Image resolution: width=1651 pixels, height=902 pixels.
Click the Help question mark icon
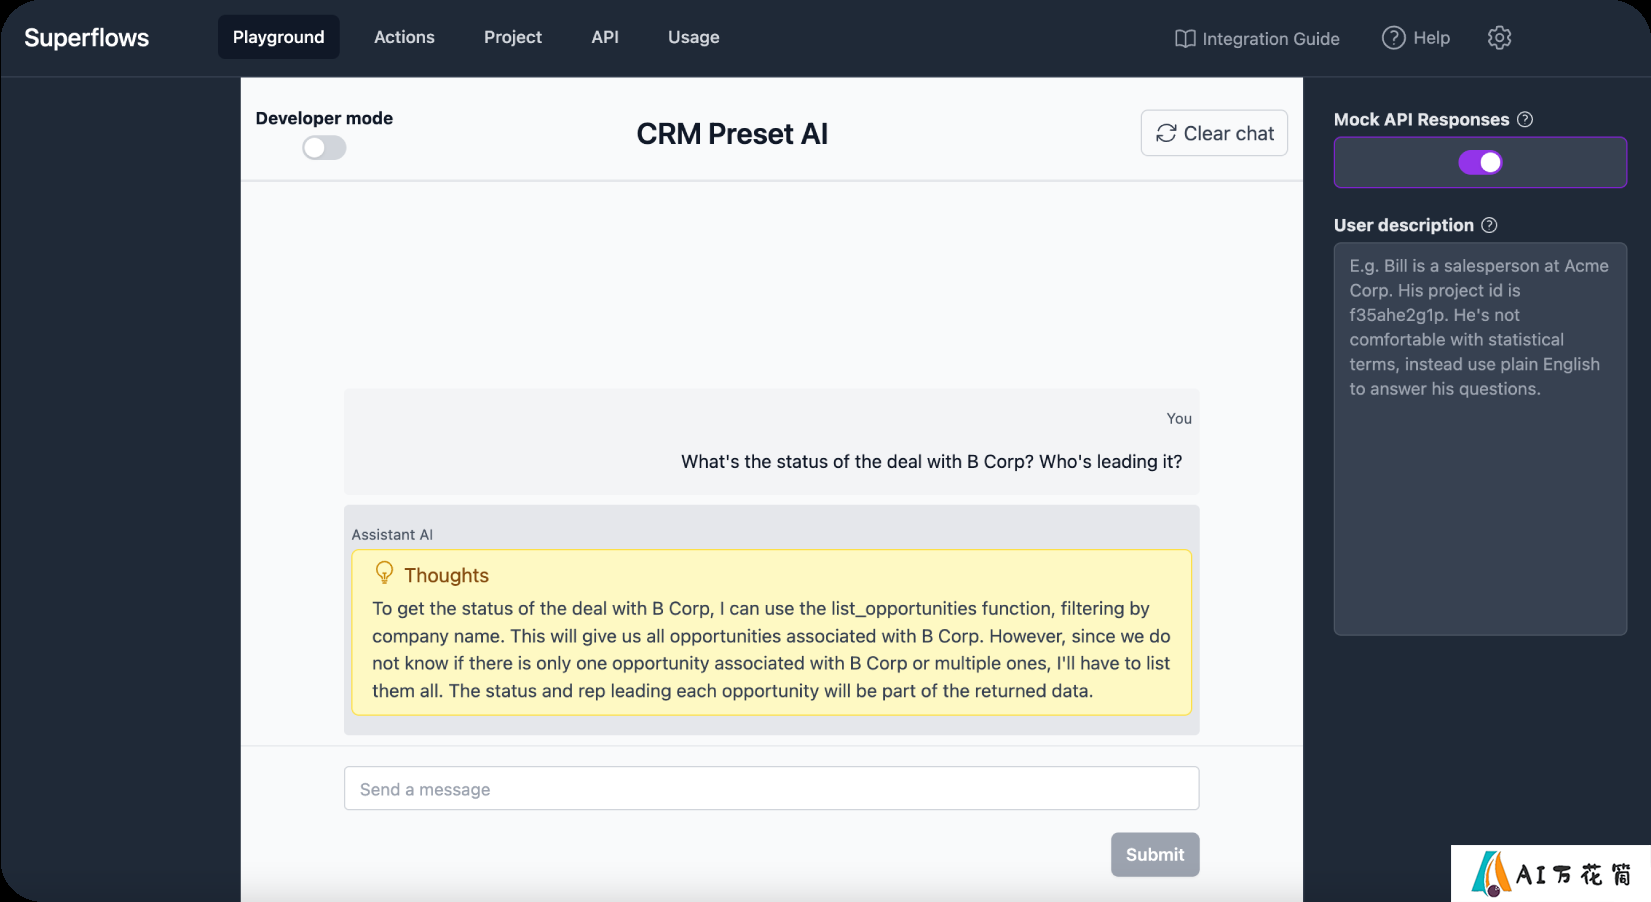[x=1393, y=38]
